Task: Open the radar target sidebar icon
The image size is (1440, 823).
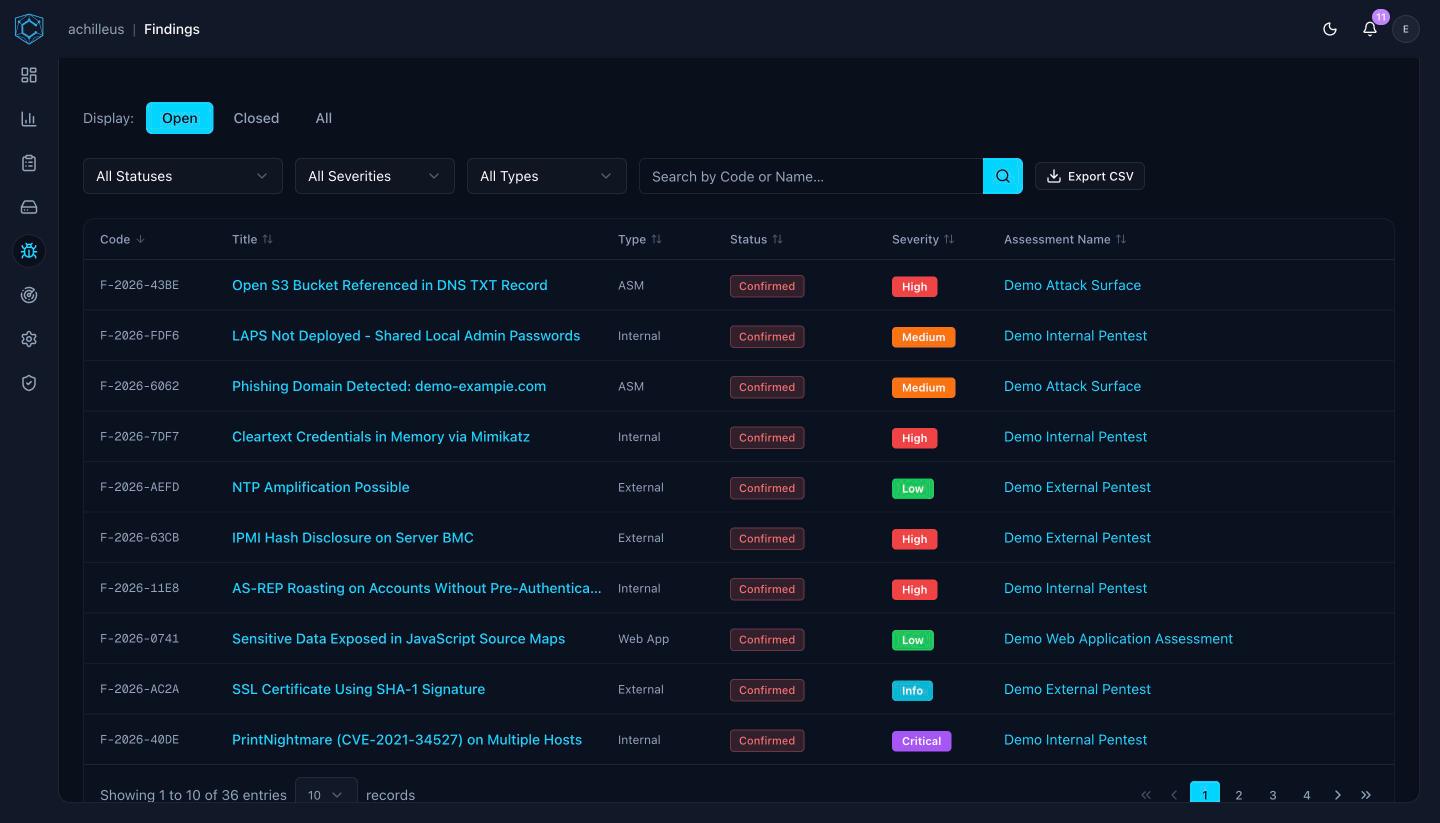Action: click(x=29, y=295)
